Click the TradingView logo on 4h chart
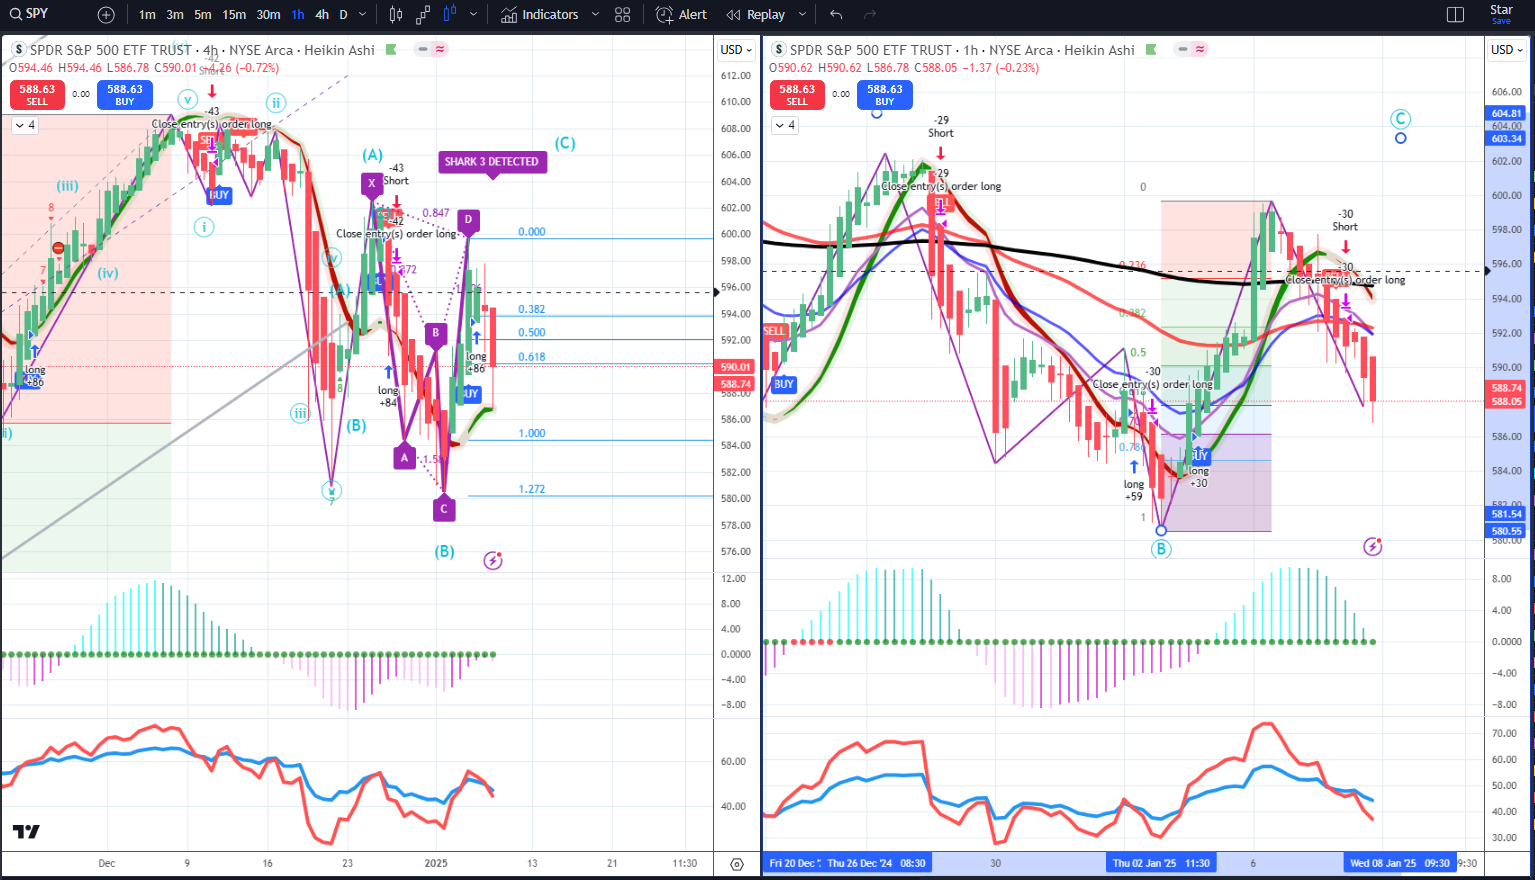 point(26,832)
